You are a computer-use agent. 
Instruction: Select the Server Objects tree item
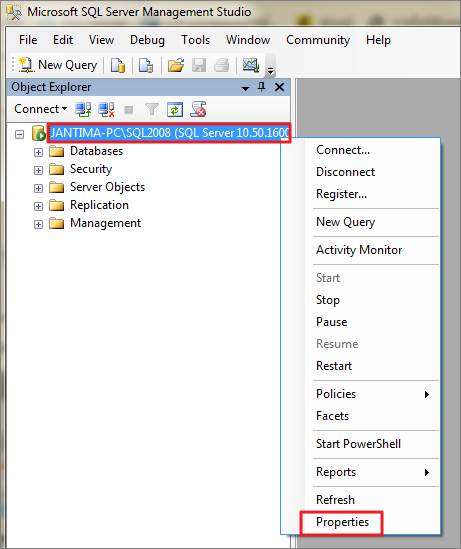coord(107,187)
